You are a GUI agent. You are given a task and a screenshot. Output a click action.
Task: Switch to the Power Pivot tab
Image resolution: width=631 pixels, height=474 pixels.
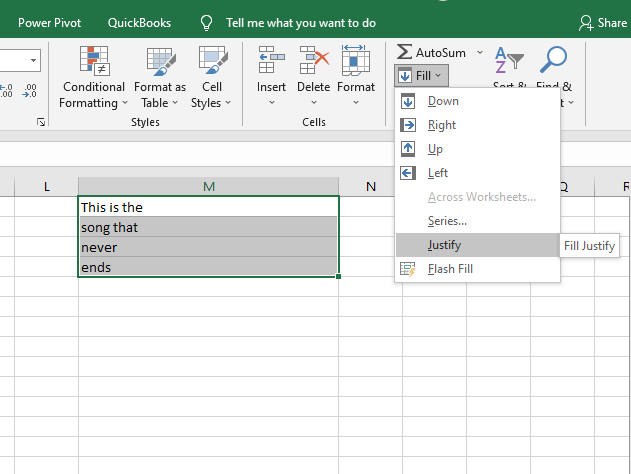pos(50,22)
